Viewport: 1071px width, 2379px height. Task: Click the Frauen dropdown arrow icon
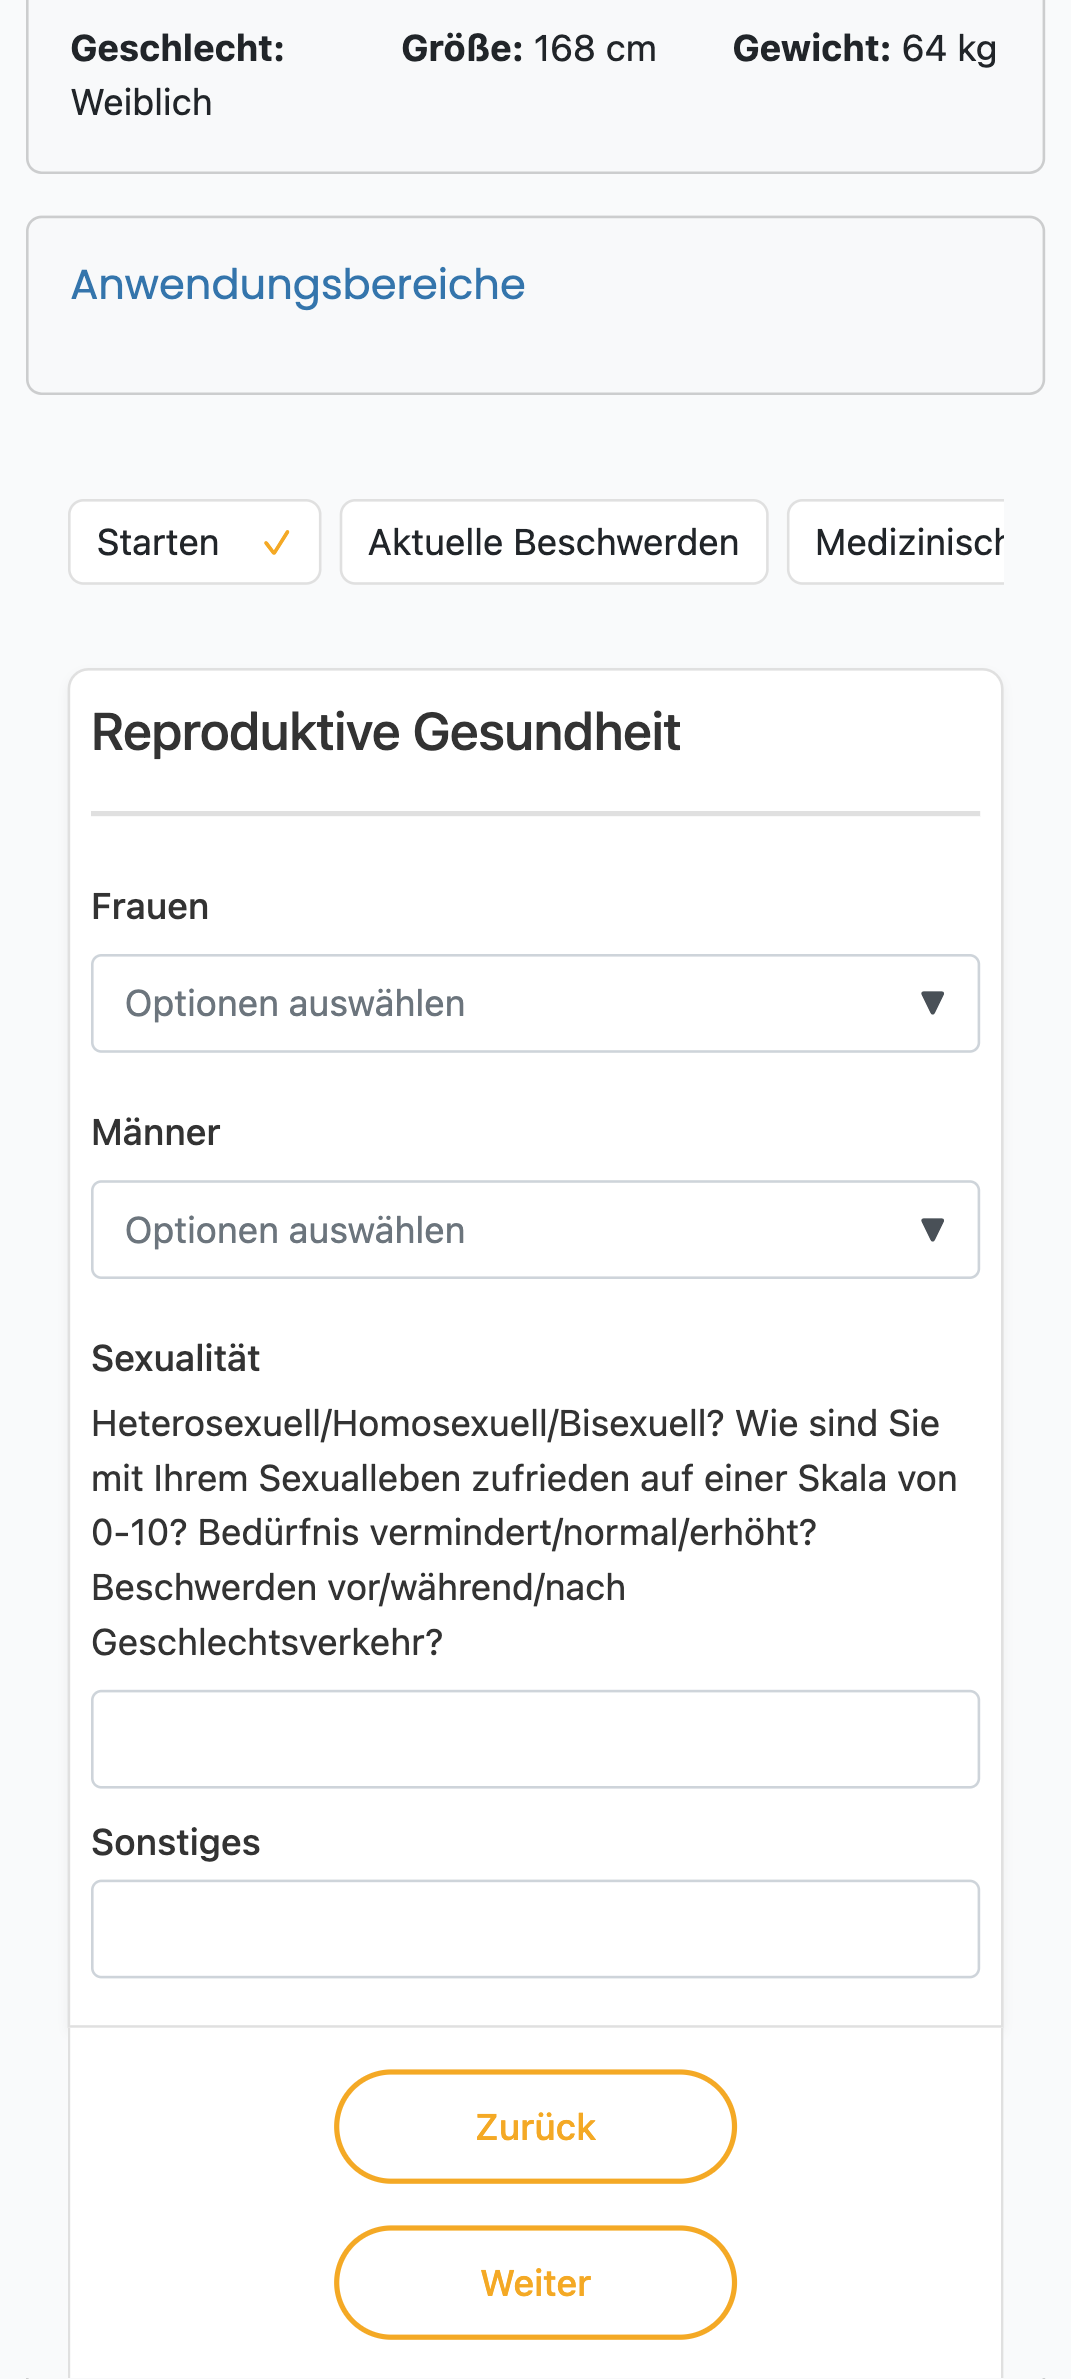pyautogui.click(x=932, y=1003)
